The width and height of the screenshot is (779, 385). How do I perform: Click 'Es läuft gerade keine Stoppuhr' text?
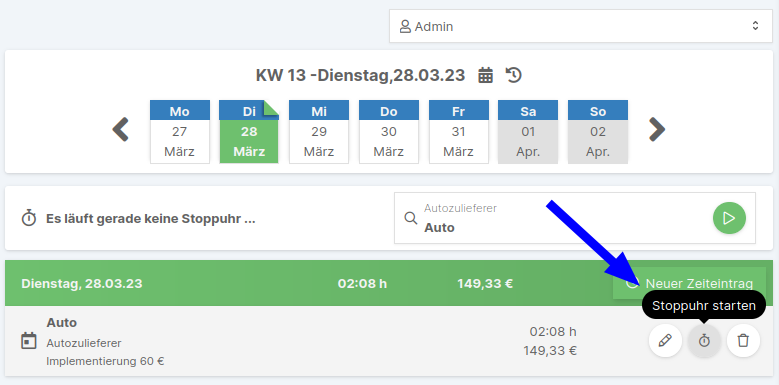coord(151,219)
